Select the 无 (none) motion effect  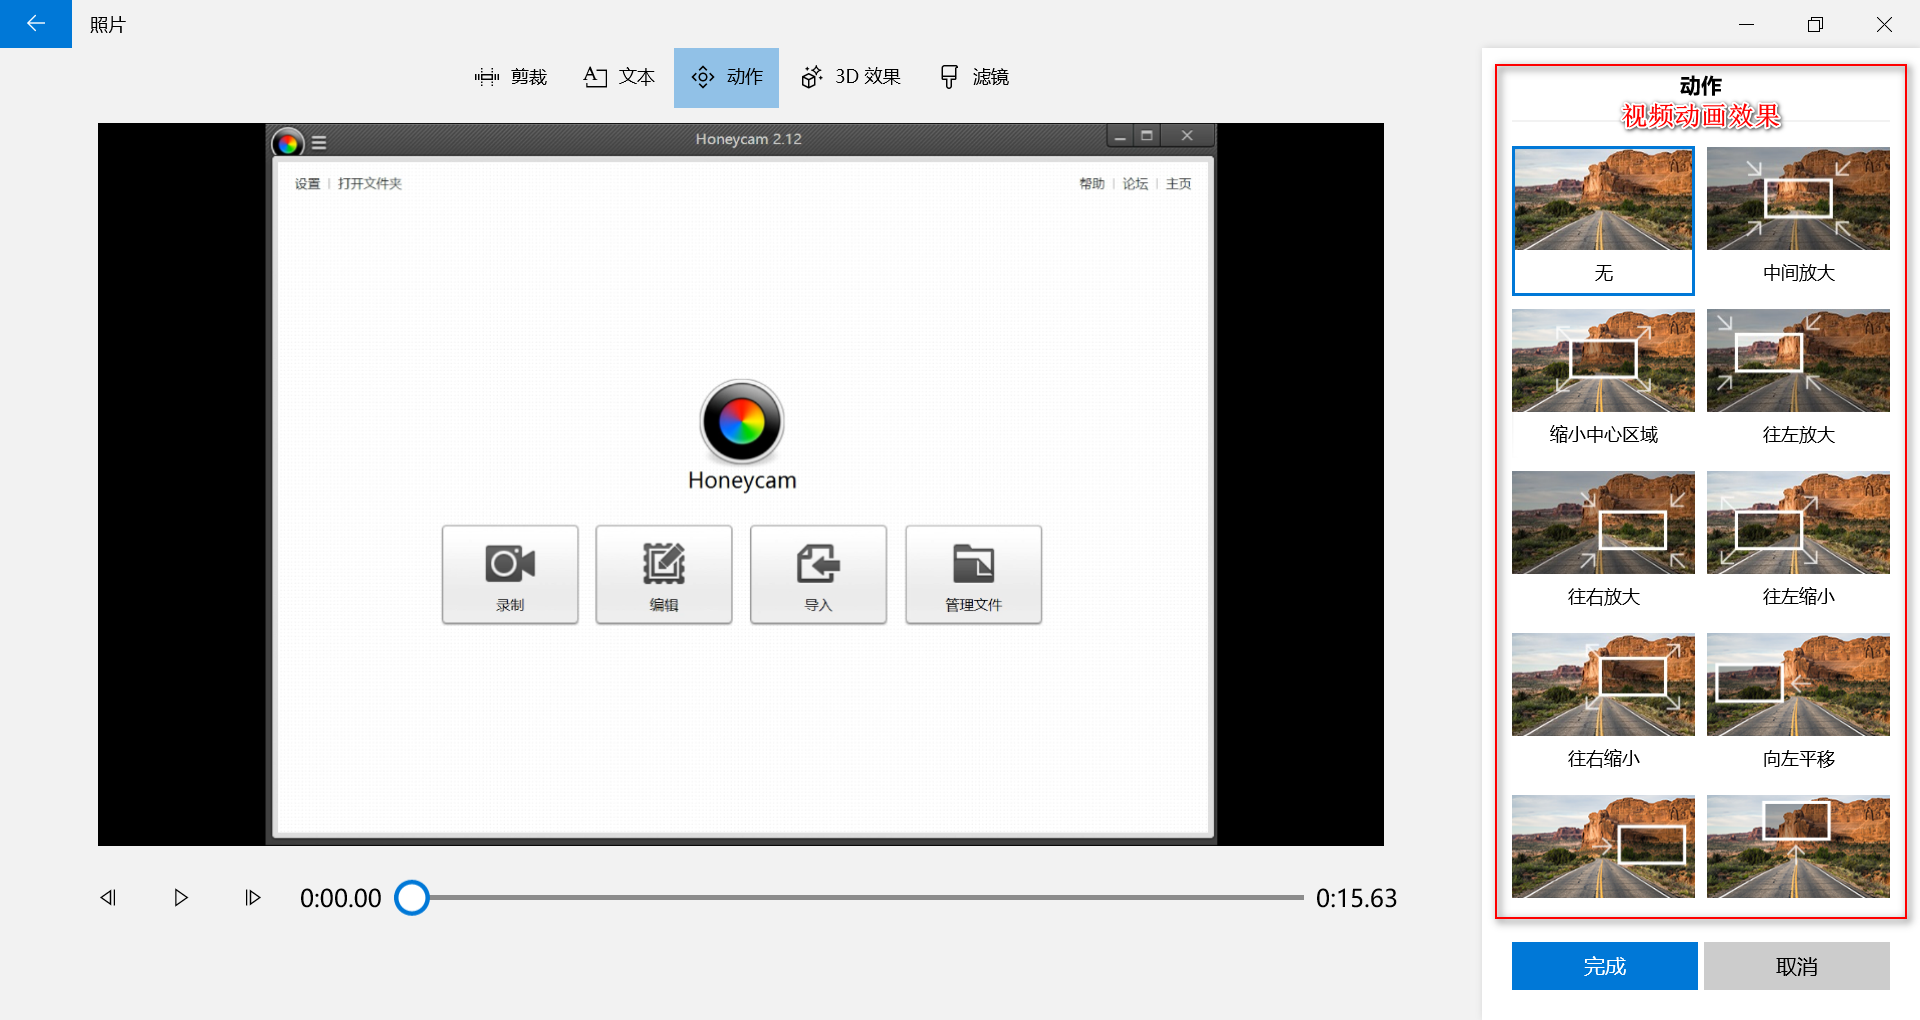pyautogui.click(x=1603, y=221)
